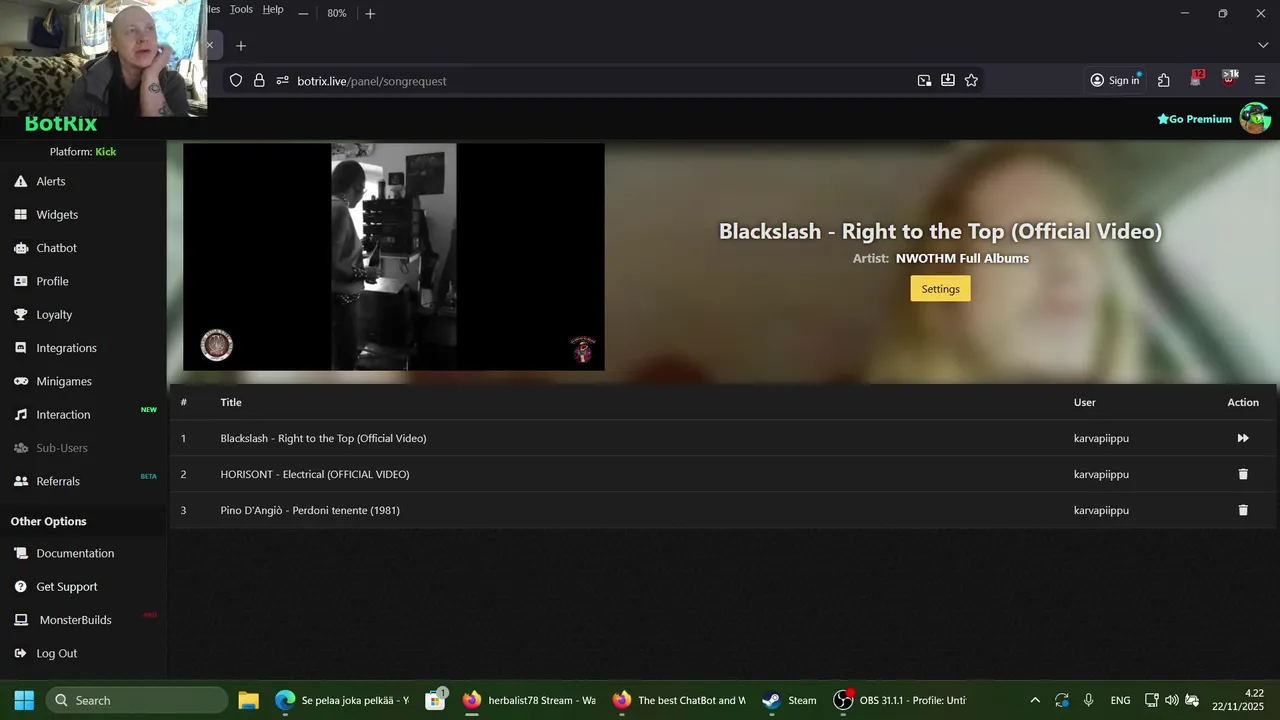The height and width of the screenshot is (720, 1280).
Task: Click the Firefox Sign in button
Action: tap(1115, 80)
